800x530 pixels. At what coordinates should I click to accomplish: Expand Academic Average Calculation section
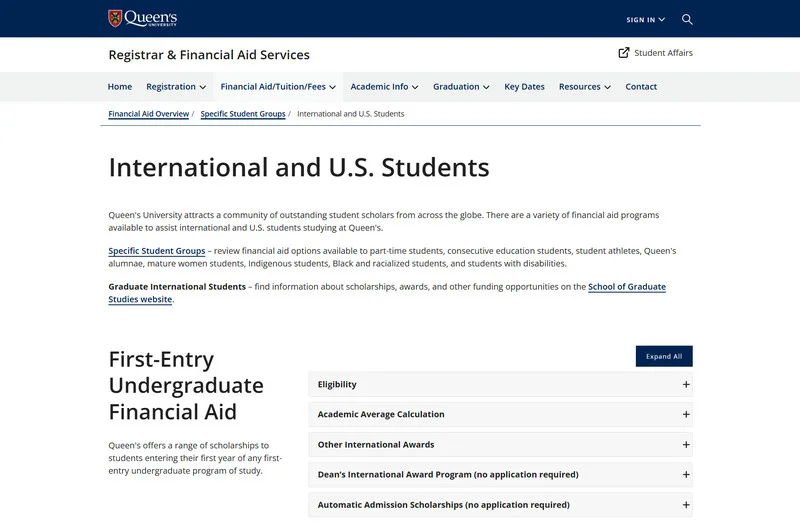click(500, 414)
